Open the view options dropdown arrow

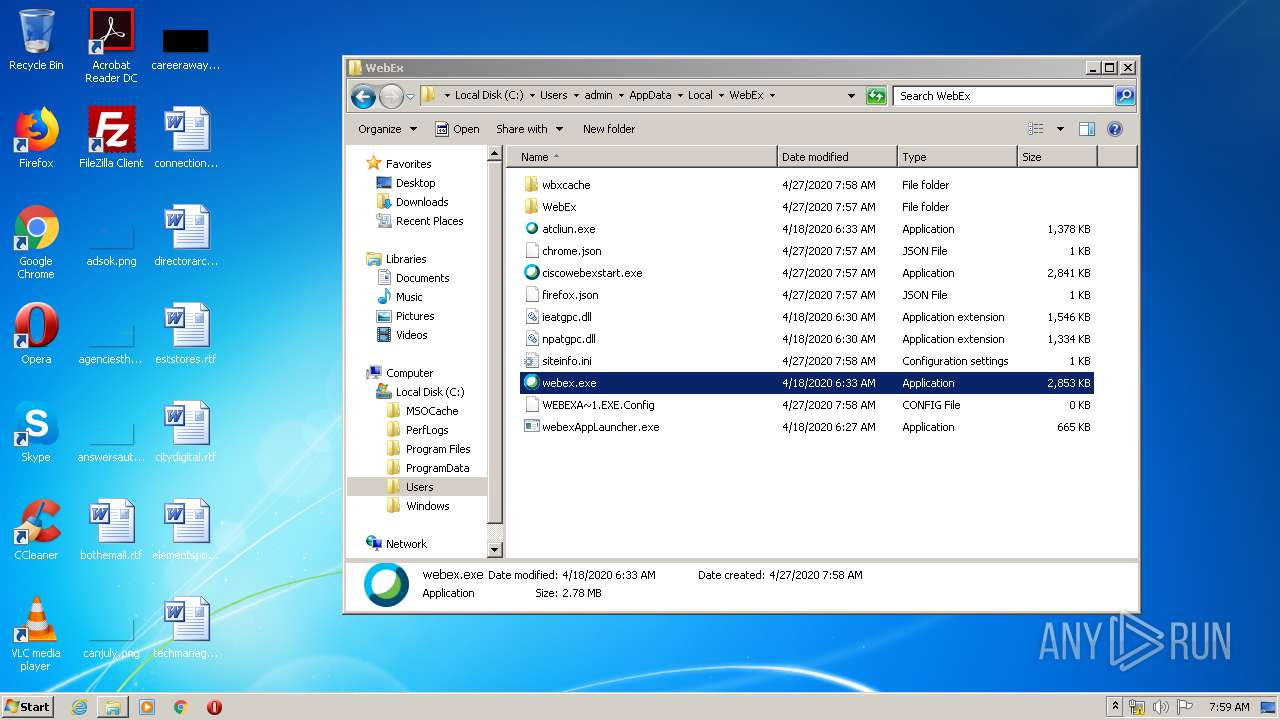tap(1060, 129)
